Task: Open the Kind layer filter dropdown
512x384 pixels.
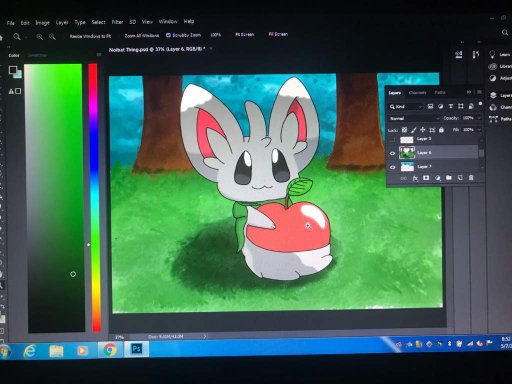Action: (406, 107)
